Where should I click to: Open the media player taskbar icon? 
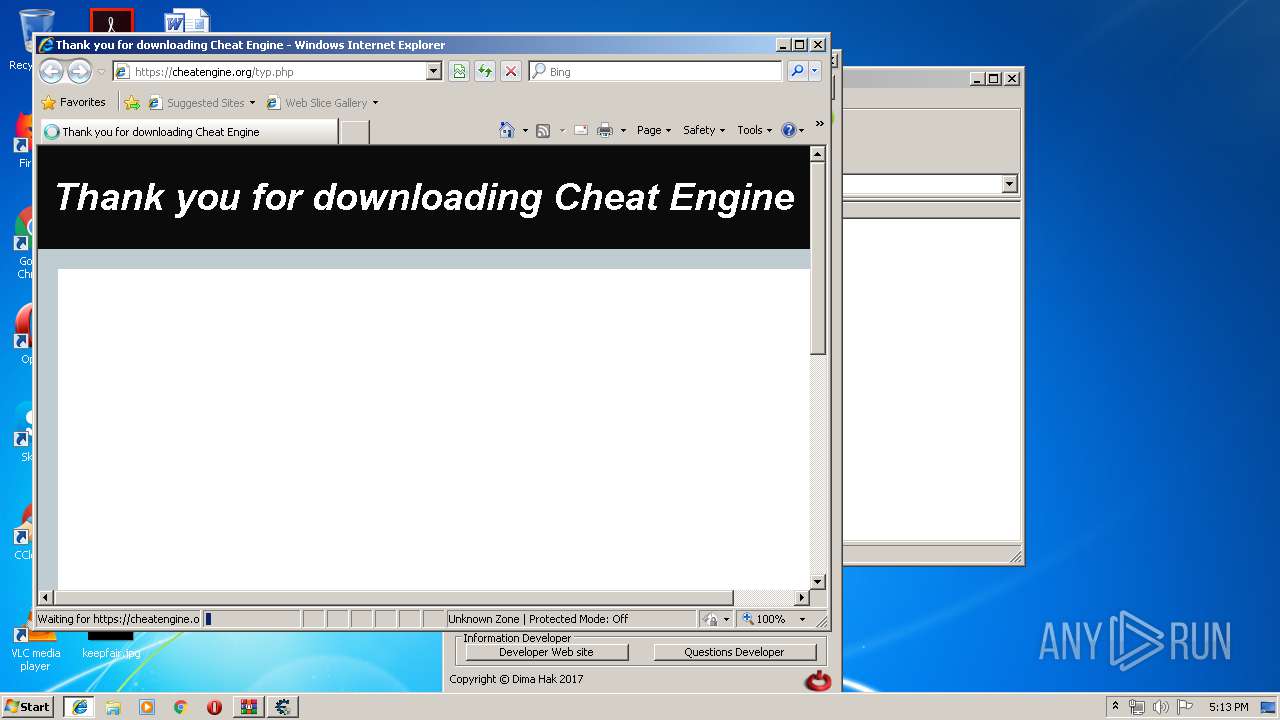(147, 707)
